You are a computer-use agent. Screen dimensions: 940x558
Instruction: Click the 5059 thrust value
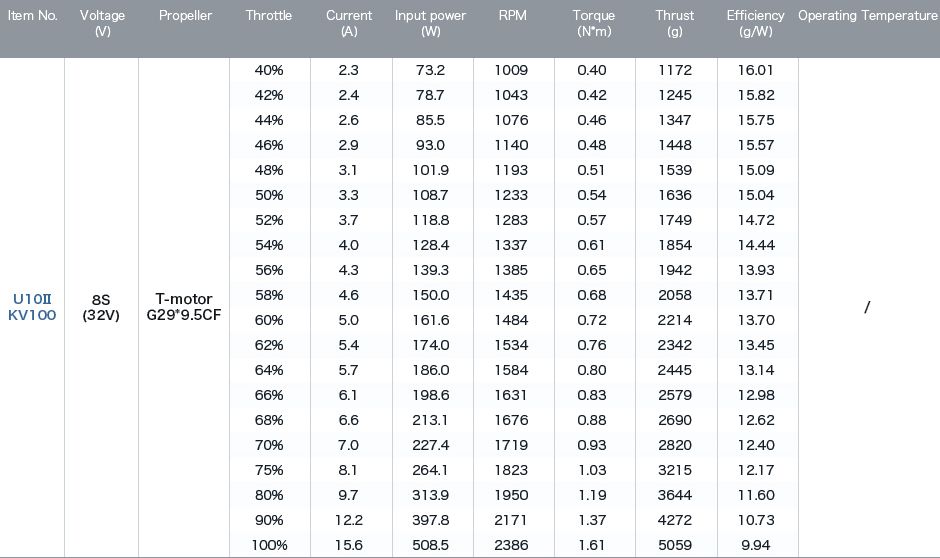pyautogui.click(x=675, y=545)
